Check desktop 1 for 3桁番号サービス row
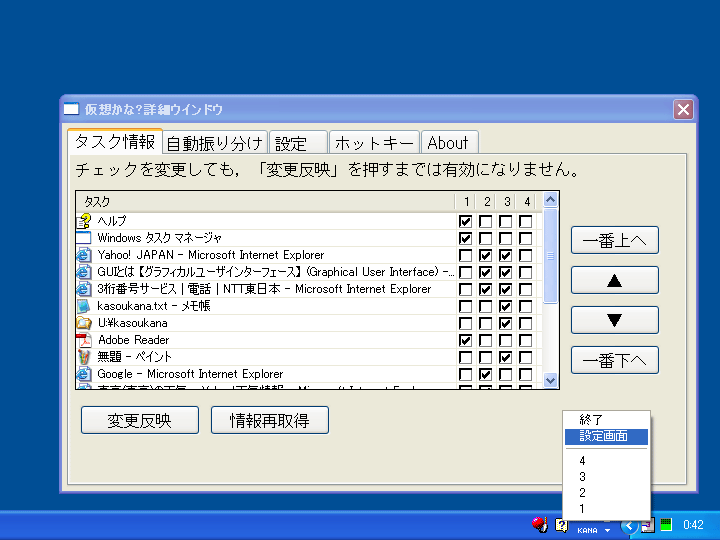The height and width of the screenshot is (540, 720). coord(465,289)
